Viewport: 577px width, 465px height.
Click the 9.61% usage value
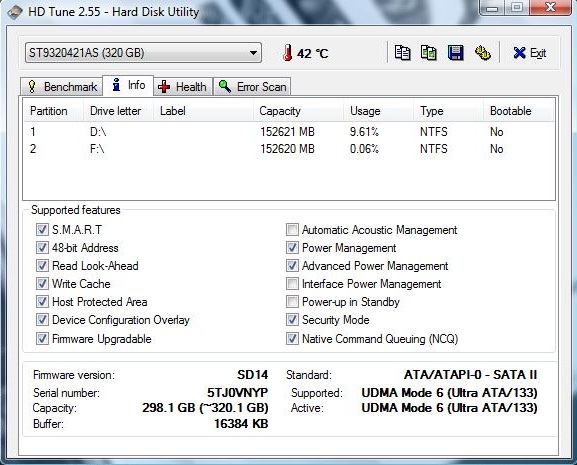point(364,132)
